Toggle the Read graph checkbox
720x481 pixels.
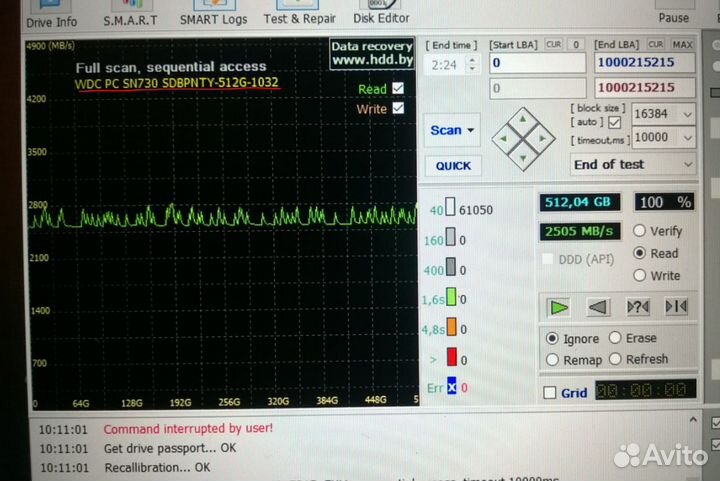pos(399,88)
